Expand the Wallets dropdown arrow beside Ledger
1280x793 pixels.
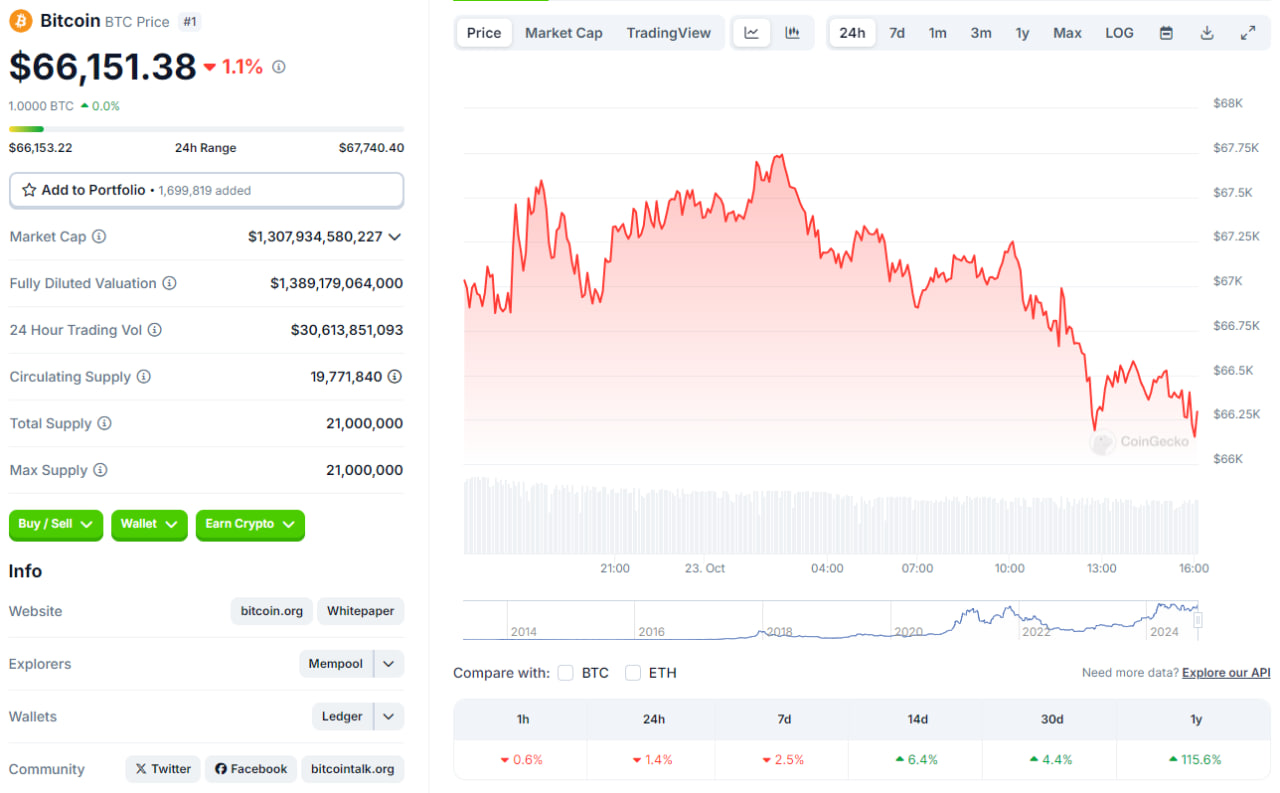[x=389, y=716]
